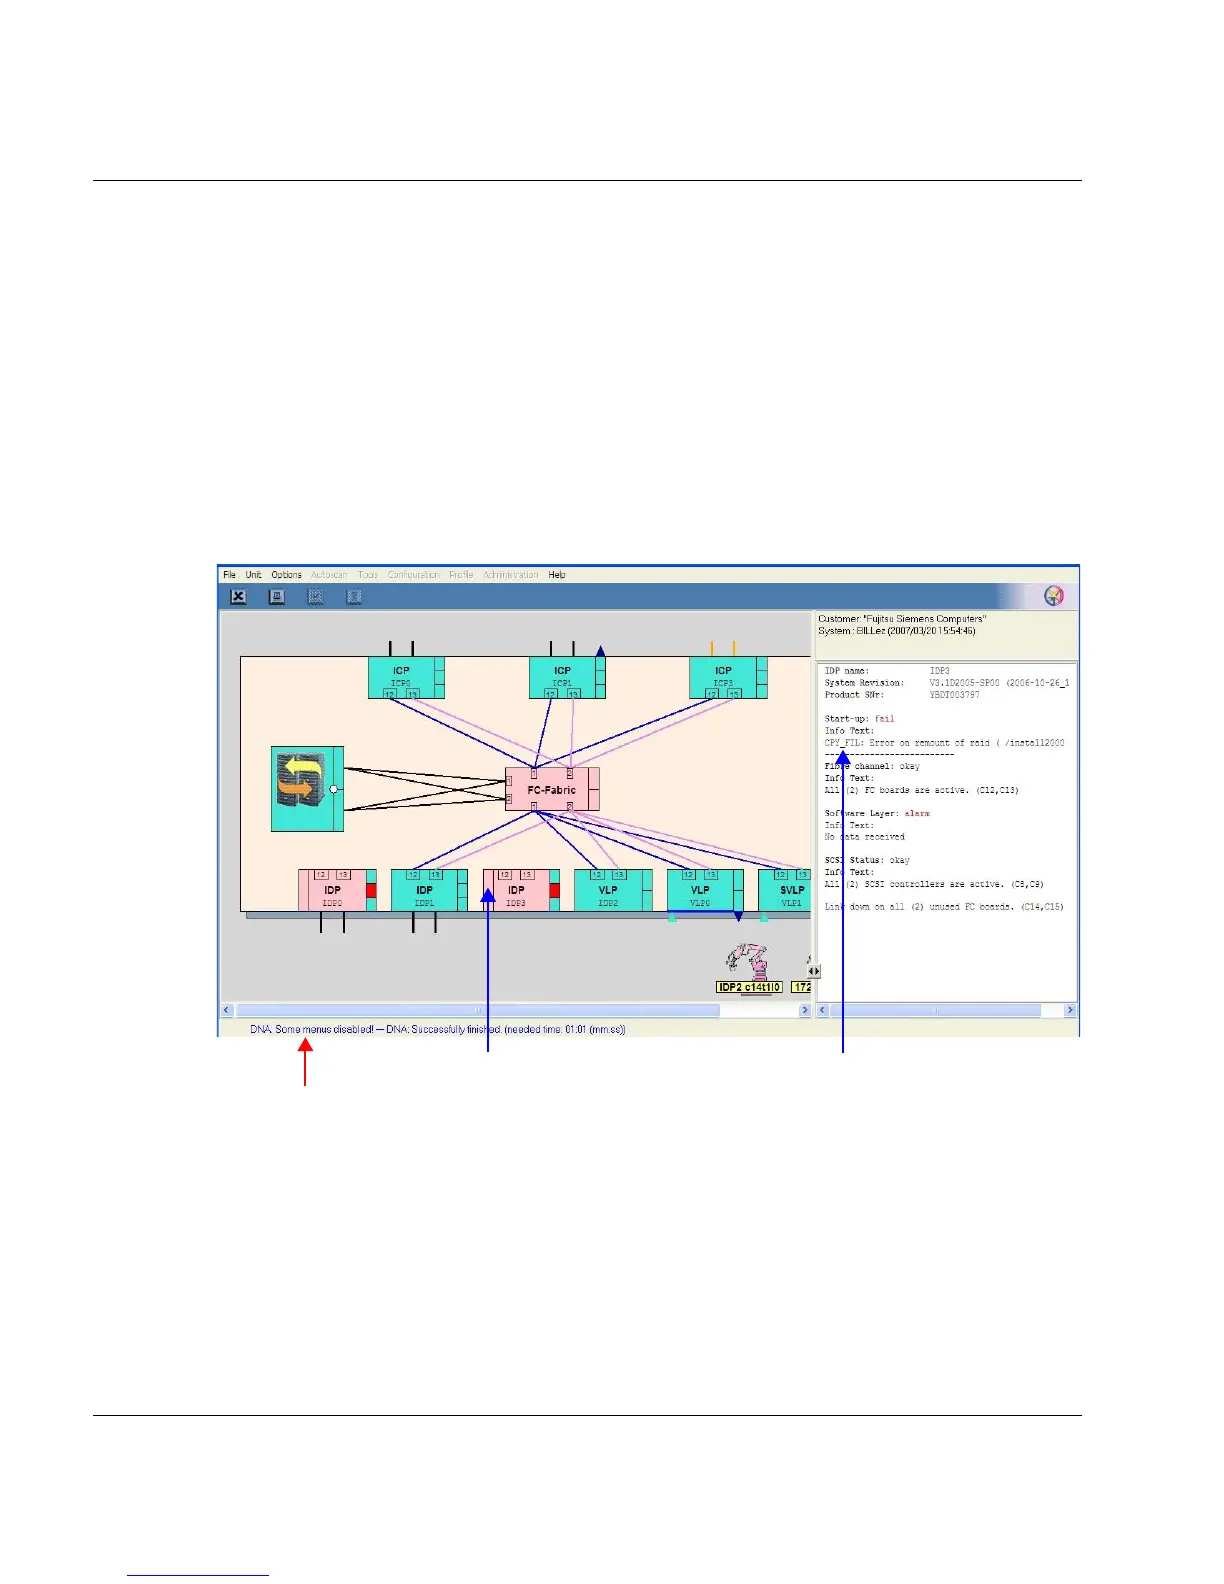This screenshot has height=1584, width=1224.
Task: Select the FC-Fabric switch node
Action: [552, 789]
